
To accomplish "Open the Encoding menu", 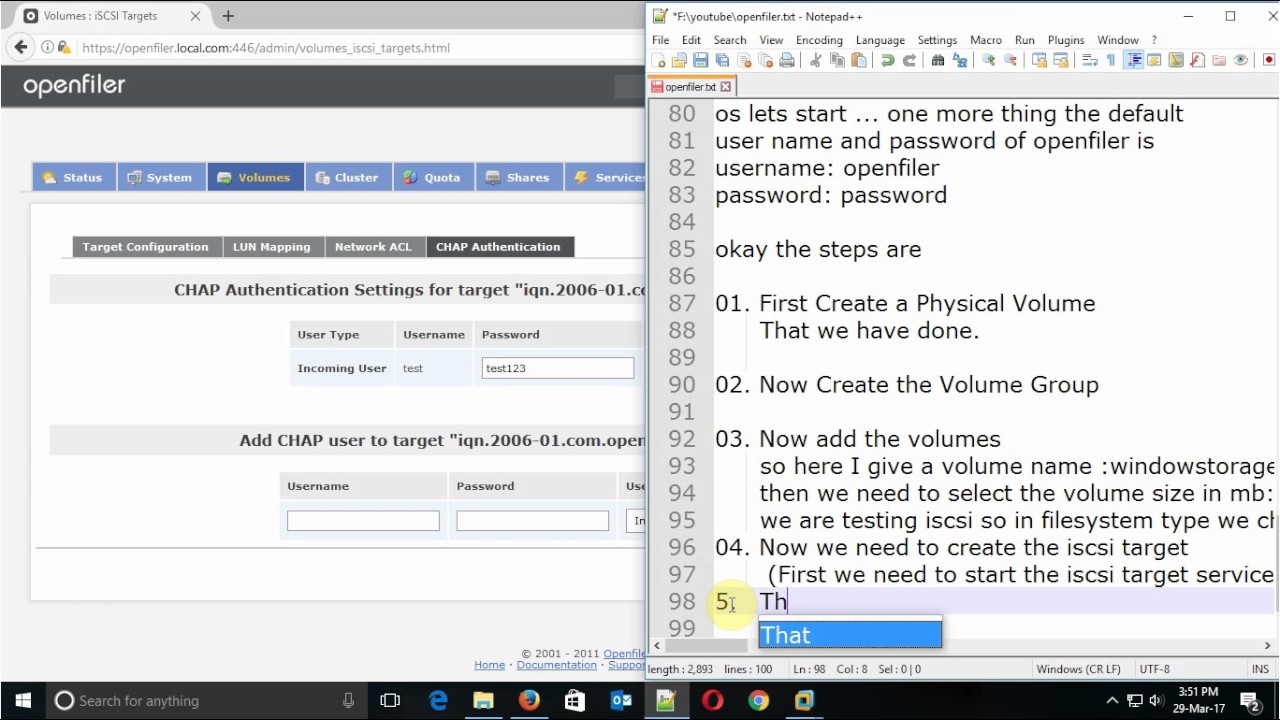I will click(819, 40).
